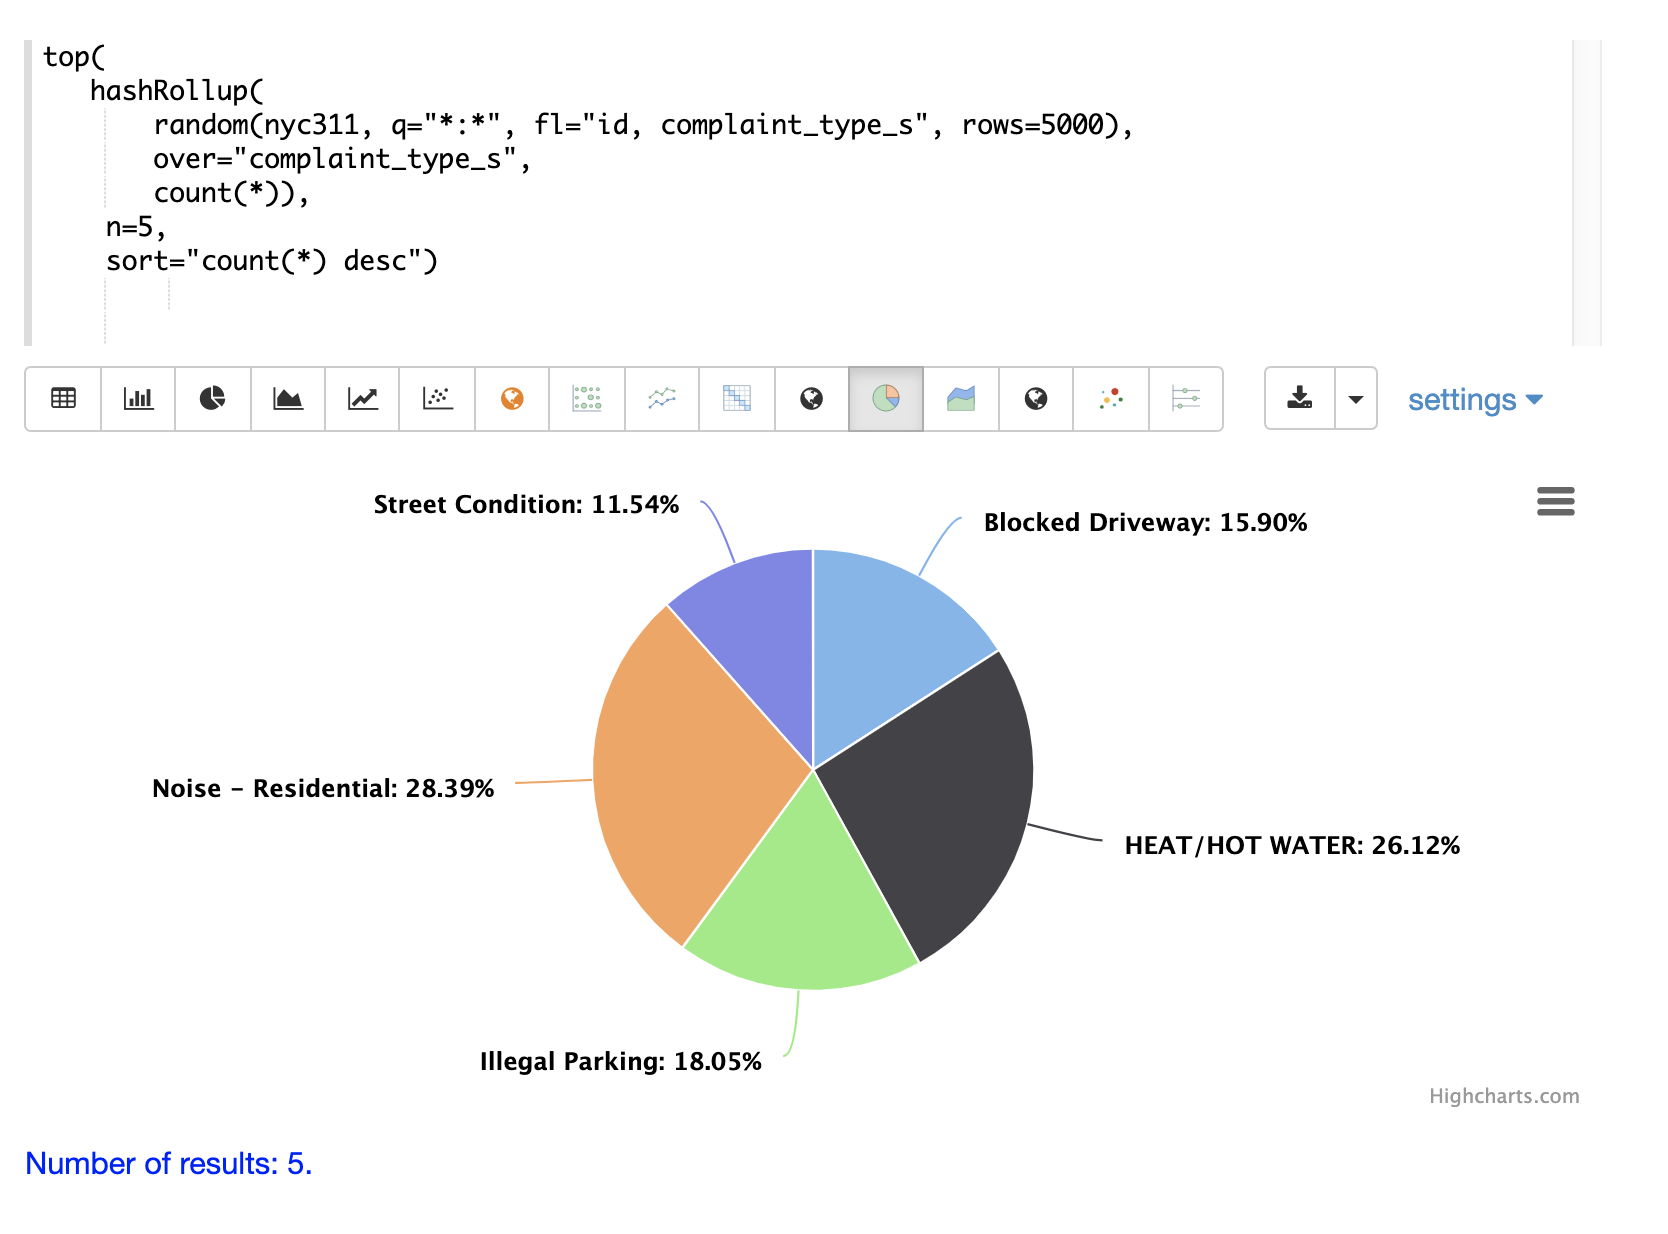Select the black area chart icon
Viewport: 1668px width, 1234px height.
(x=288, y=398)
